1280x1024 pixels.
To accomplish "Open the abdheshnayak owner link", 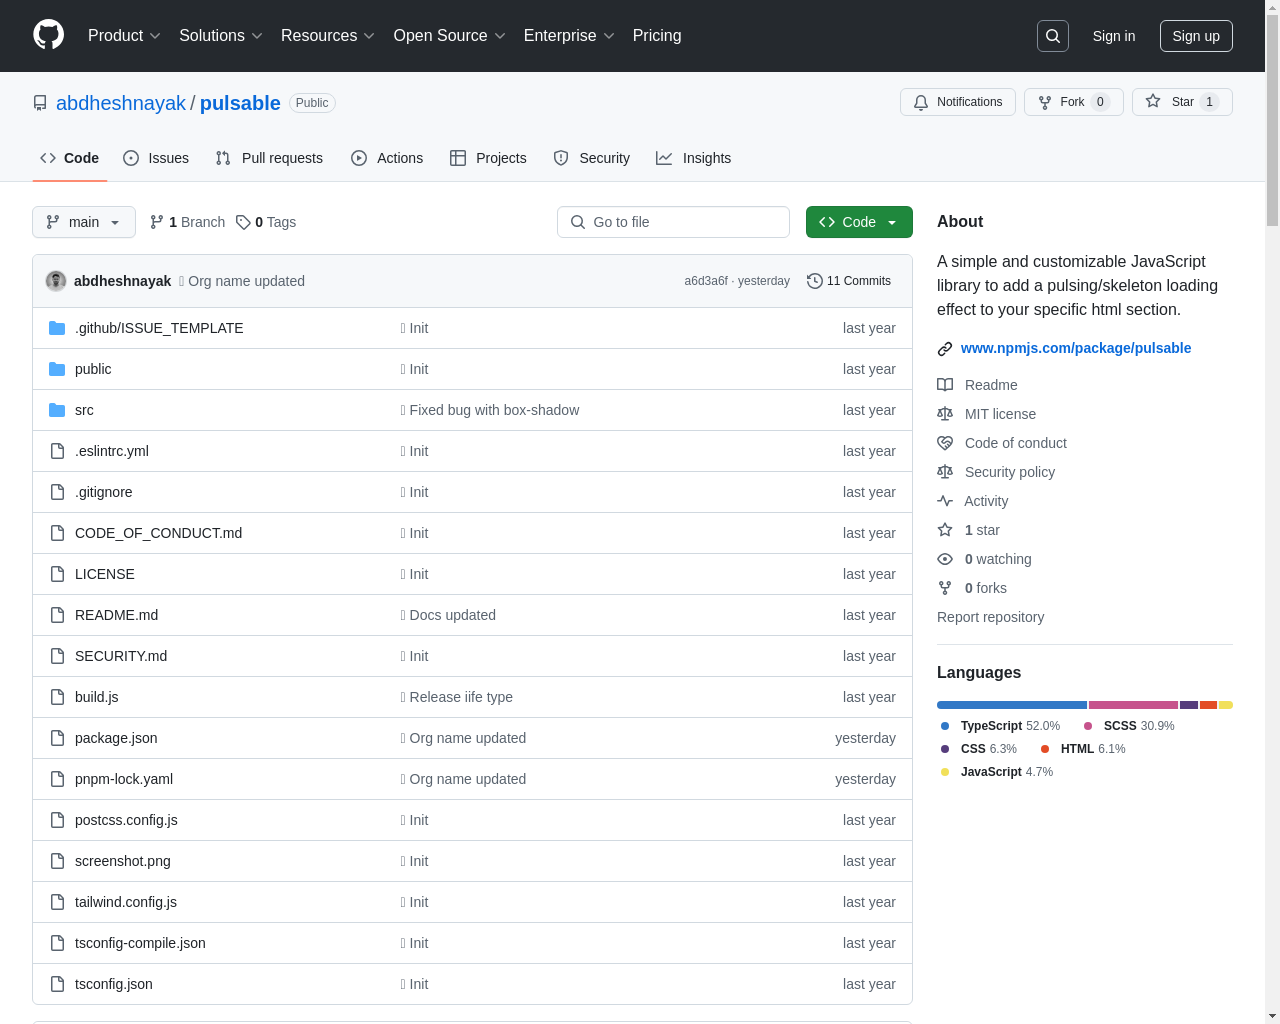I will click(x=121, y=103).
